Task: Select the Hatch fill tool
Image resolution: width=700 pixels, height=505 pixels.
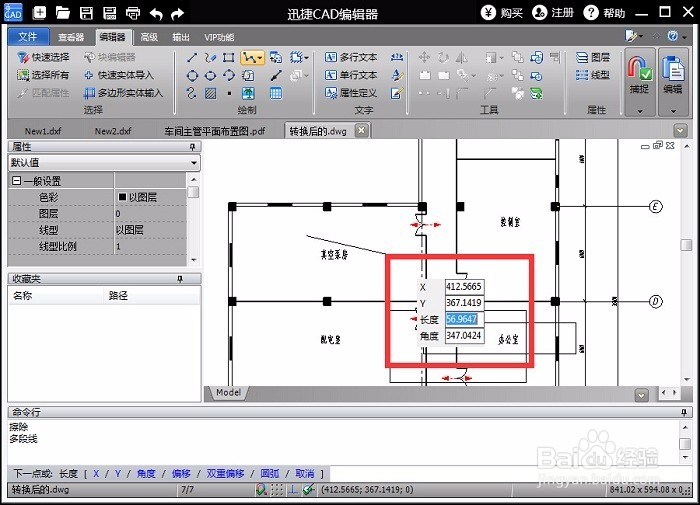Action: coord(210,93)
